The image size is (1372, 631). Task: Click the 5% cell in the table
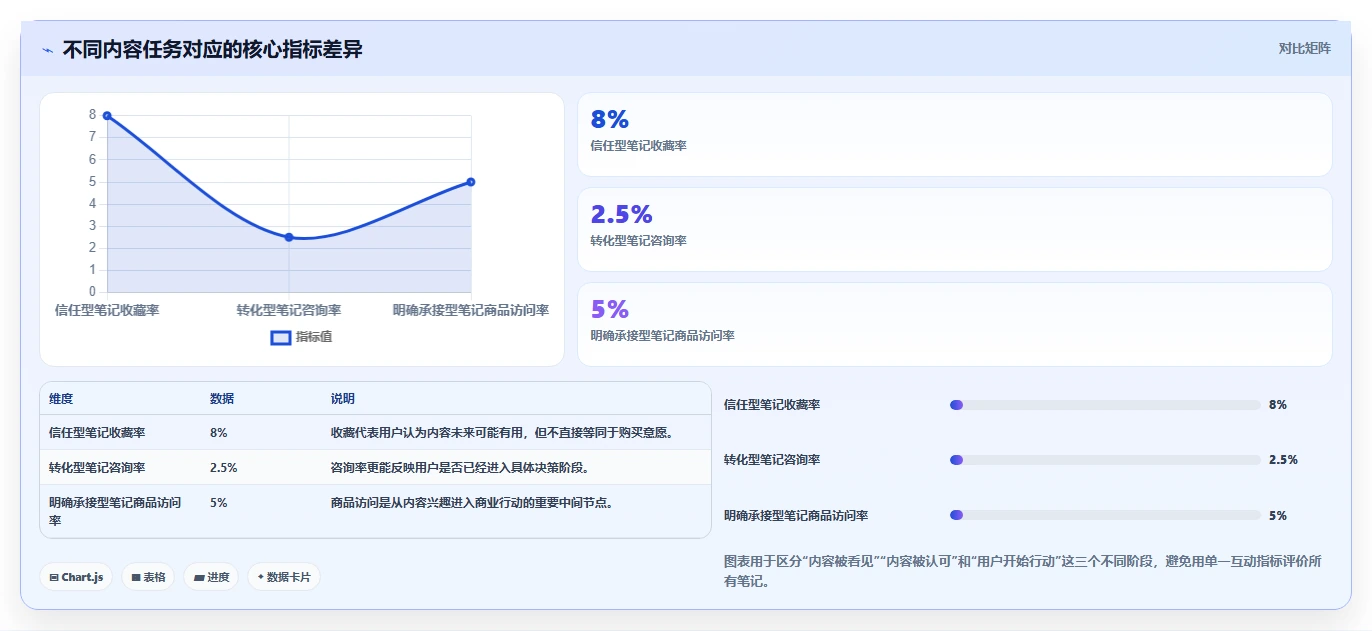pyautogui.click(x=219, y=503)
